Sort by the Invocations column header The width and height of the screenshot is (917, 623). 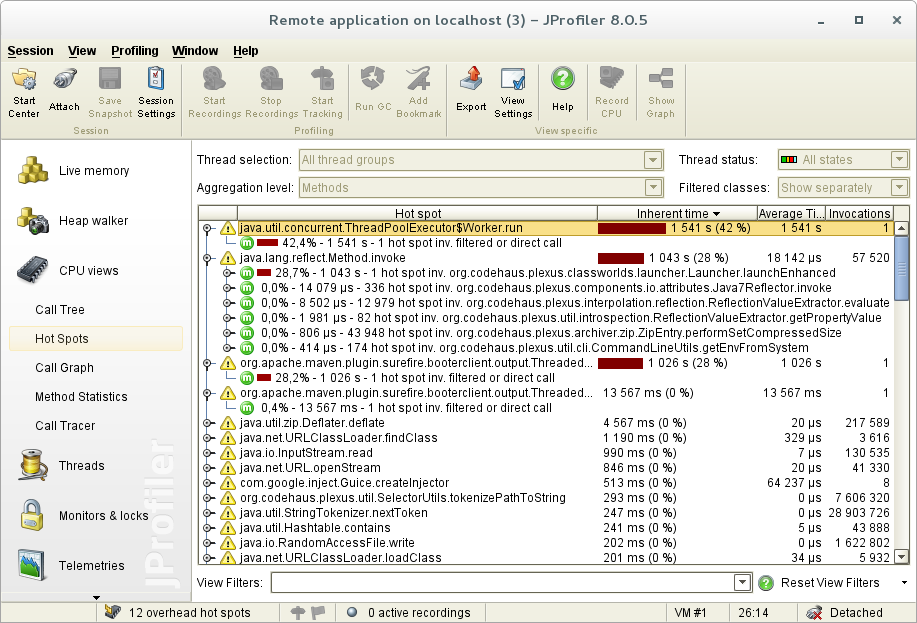[859, 214]
